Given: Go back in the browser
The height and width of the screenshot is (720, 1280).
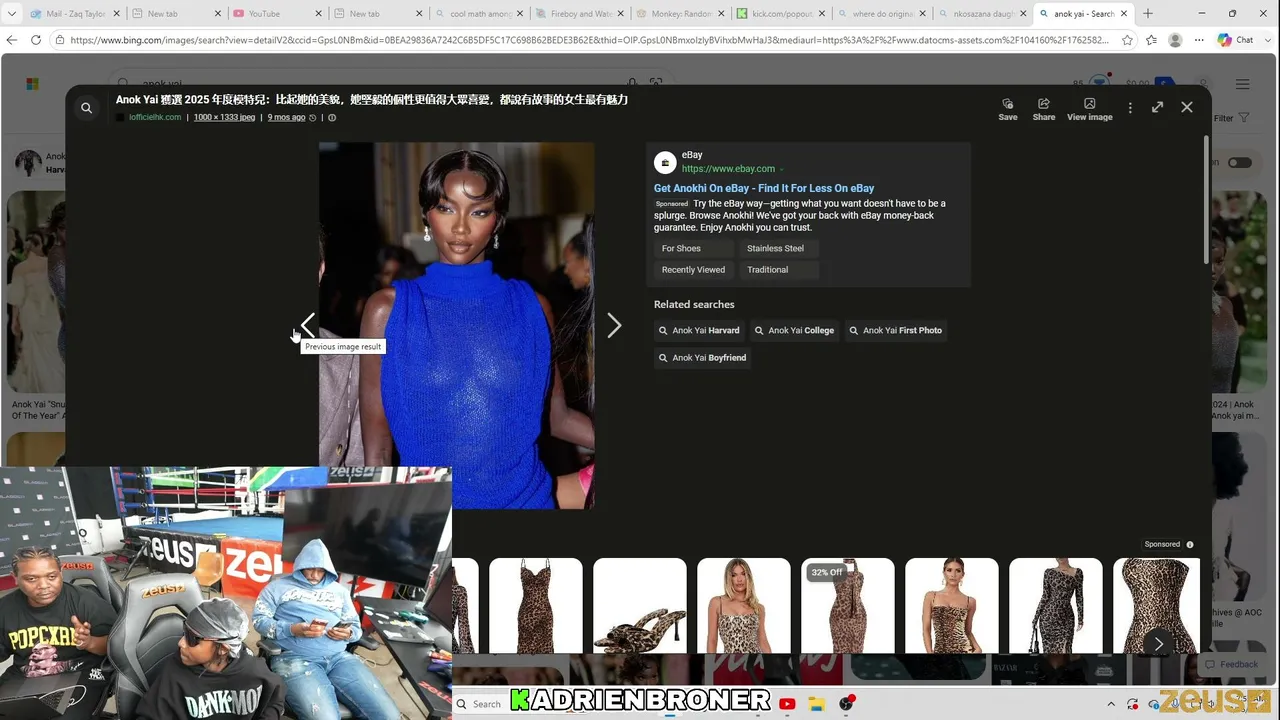Looking at the screenshot, I should (x=12, y=40).
